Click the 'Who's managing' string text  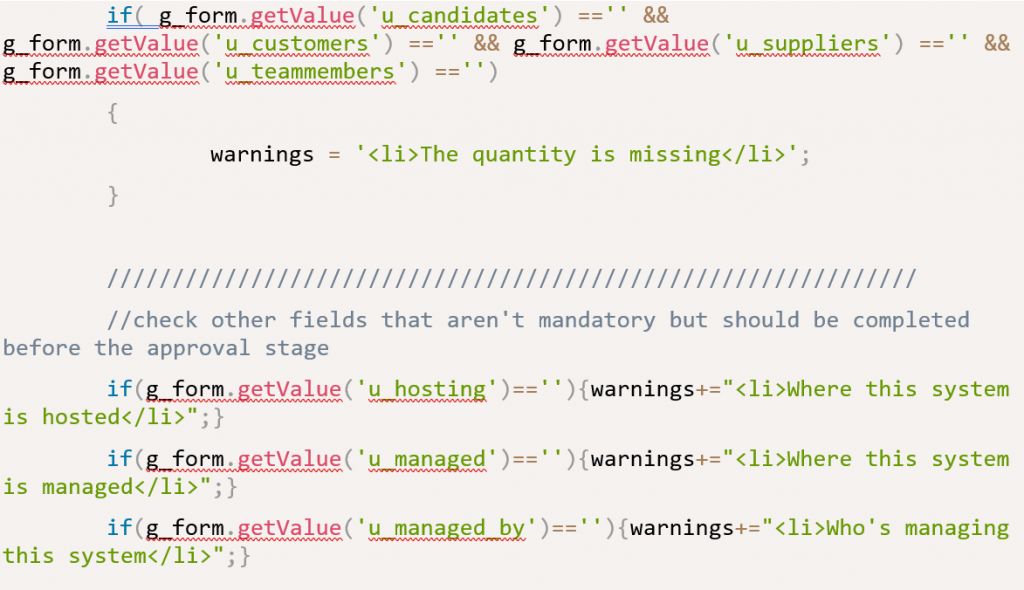(918, 529)
